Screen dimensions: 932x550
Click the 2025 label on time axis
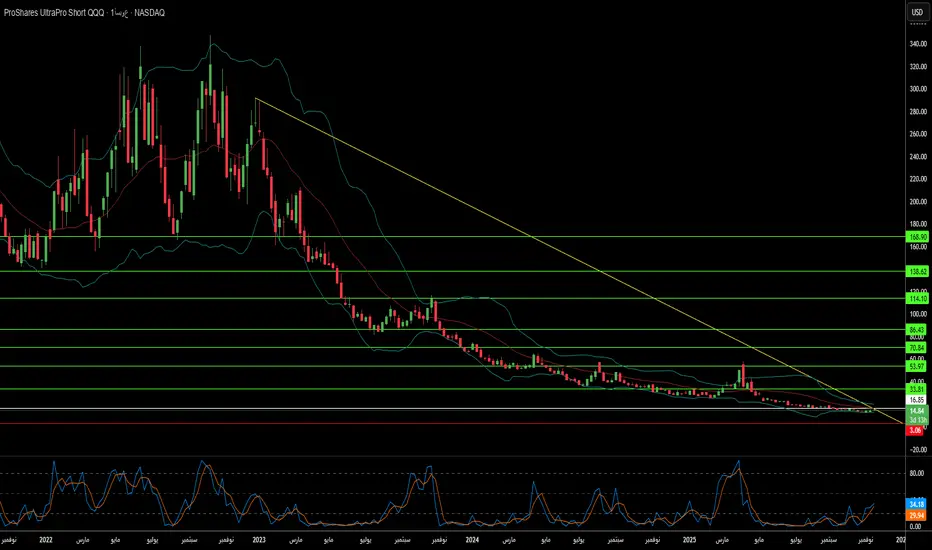pos(686,539)
